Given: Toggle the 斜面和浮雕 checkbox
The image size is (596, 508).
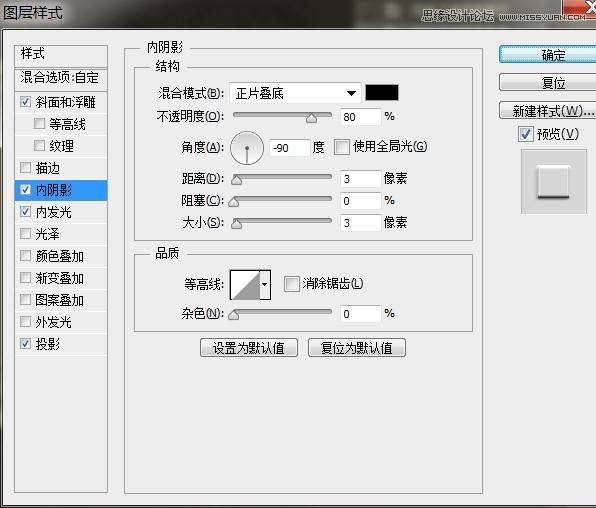Looking at the screenshot, I should point(25,102).
